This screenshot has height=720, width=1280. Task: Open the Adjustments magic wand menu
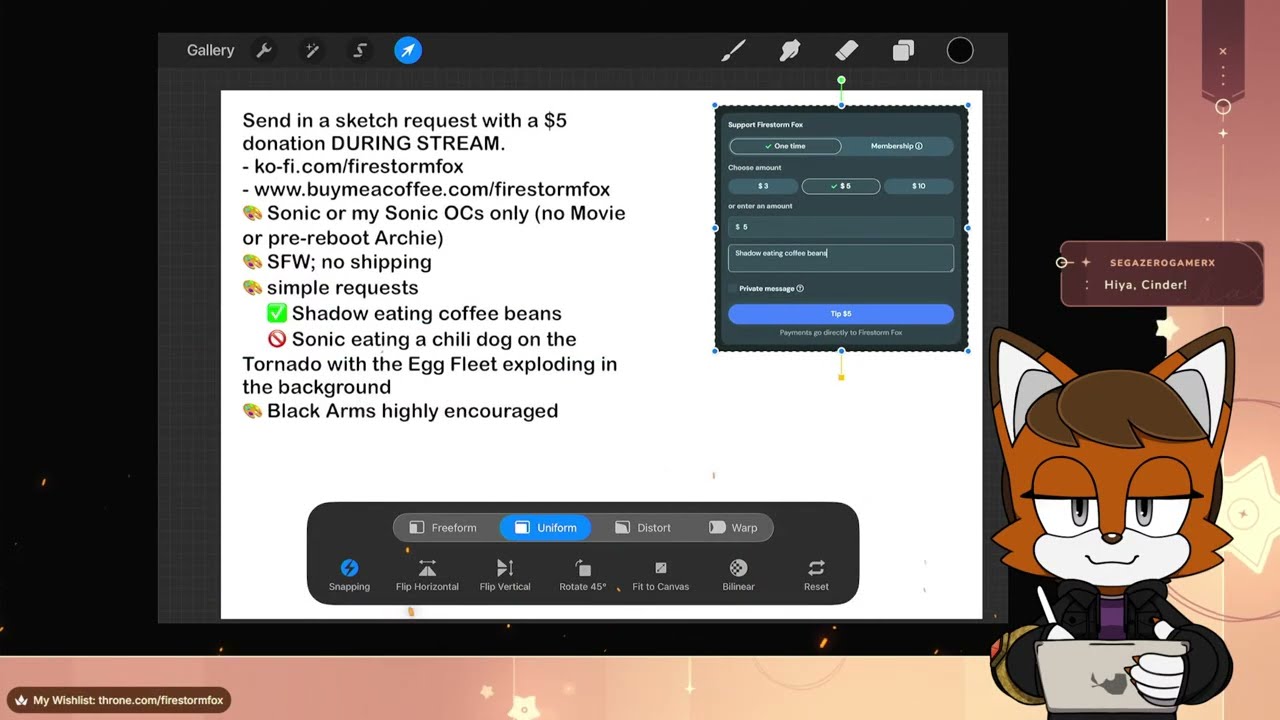pos(312,50)
